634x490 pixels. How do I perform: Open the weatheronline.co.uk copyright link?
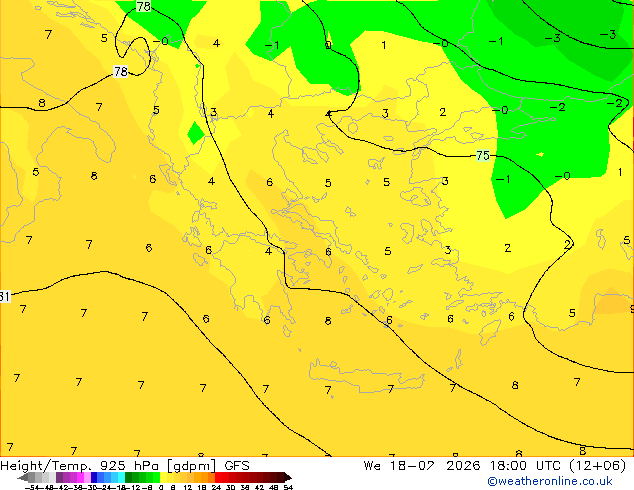click(x=550, y=481)
